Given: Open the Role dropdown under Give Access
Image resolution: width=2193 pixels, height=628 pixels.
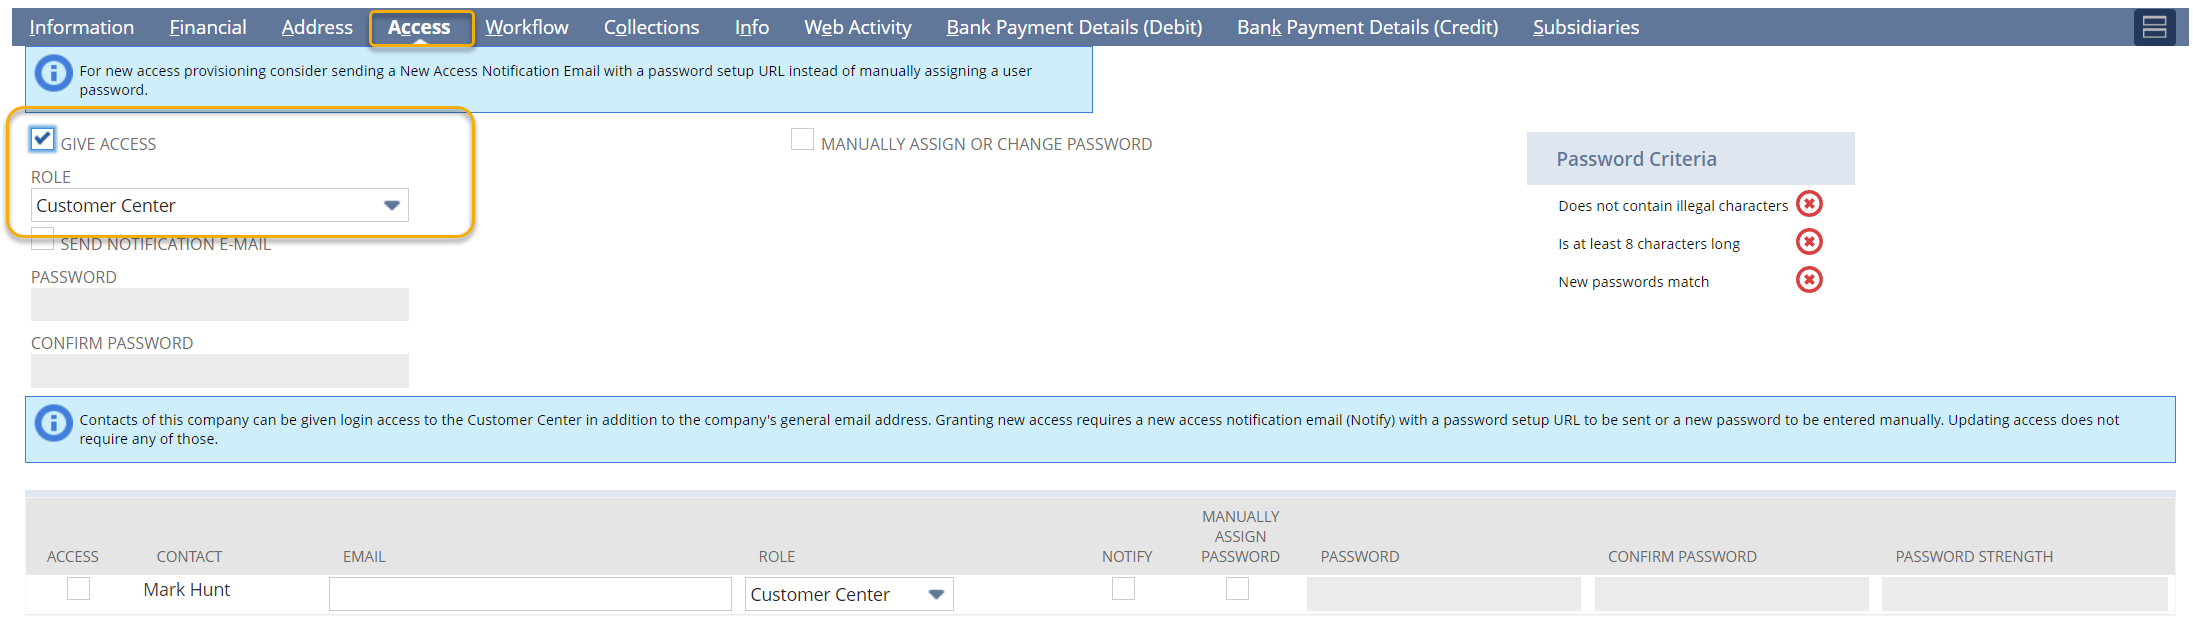Looking at the screenshot, I should point(391,206).
